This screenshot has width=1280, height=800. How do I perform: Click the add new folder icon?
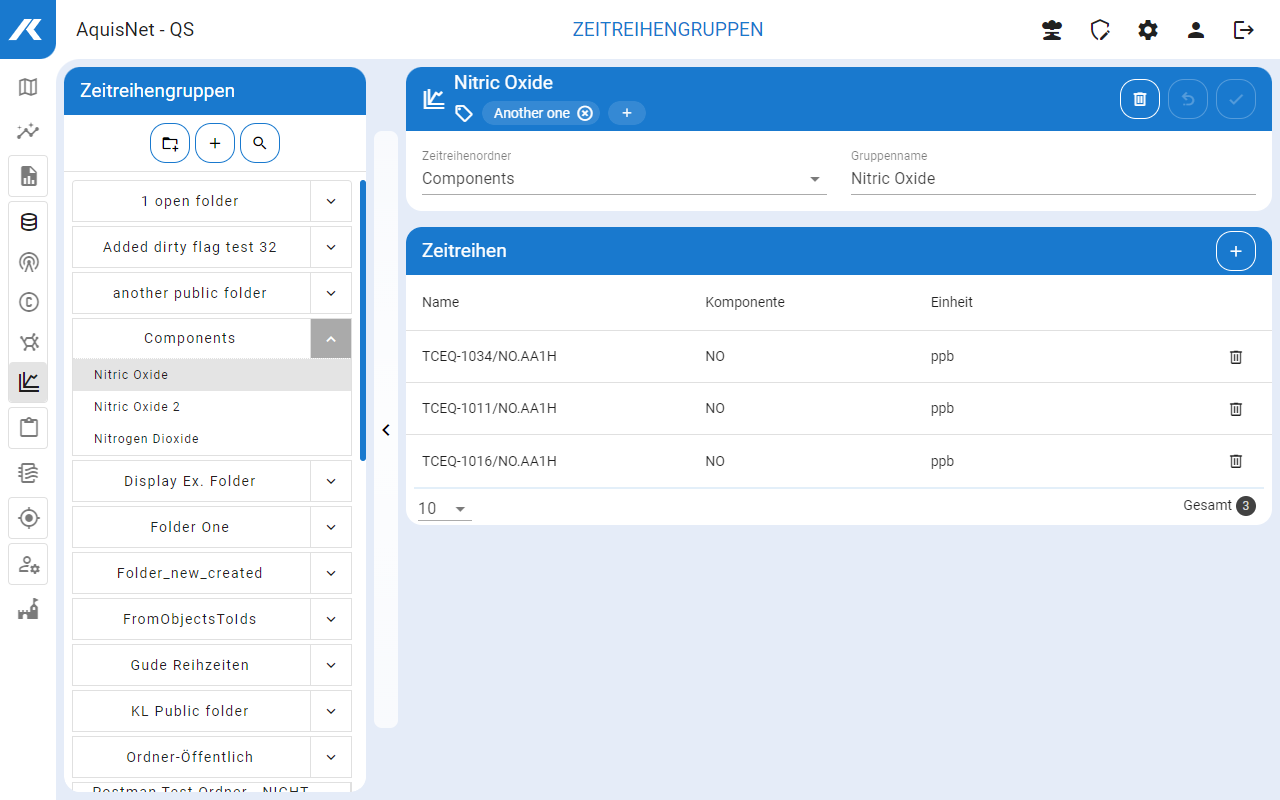click(170, 144)
